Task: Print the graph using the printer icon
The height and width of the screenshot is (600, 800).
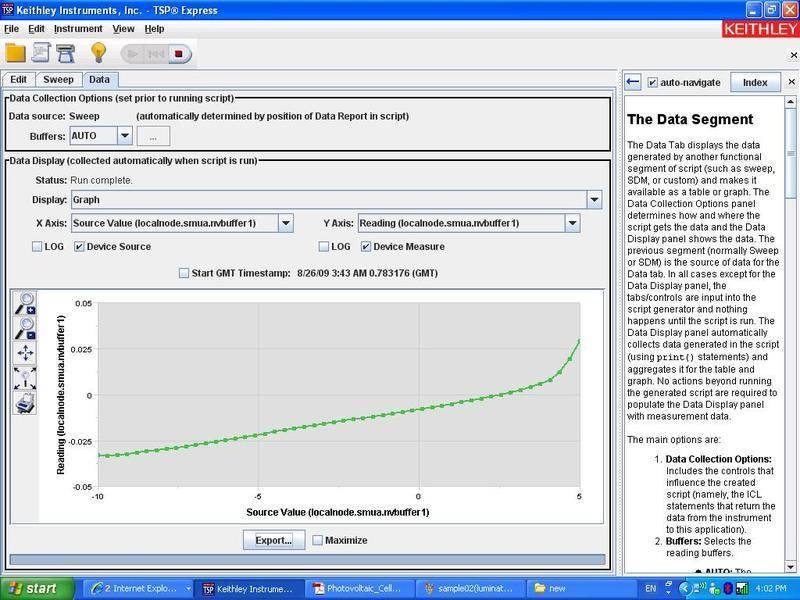Action: (x=26, y=402)
